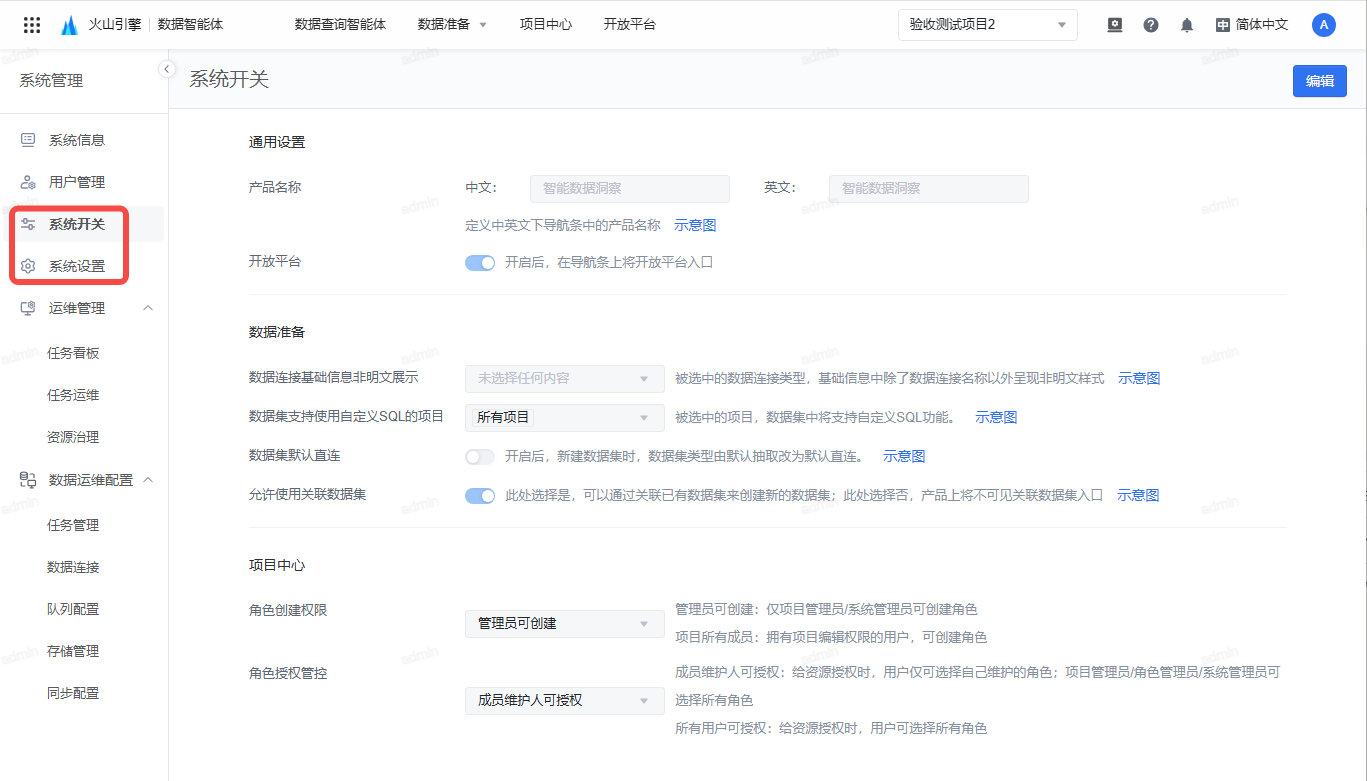Collapse the sidebar using the arrow icon

tap(167, 69)
